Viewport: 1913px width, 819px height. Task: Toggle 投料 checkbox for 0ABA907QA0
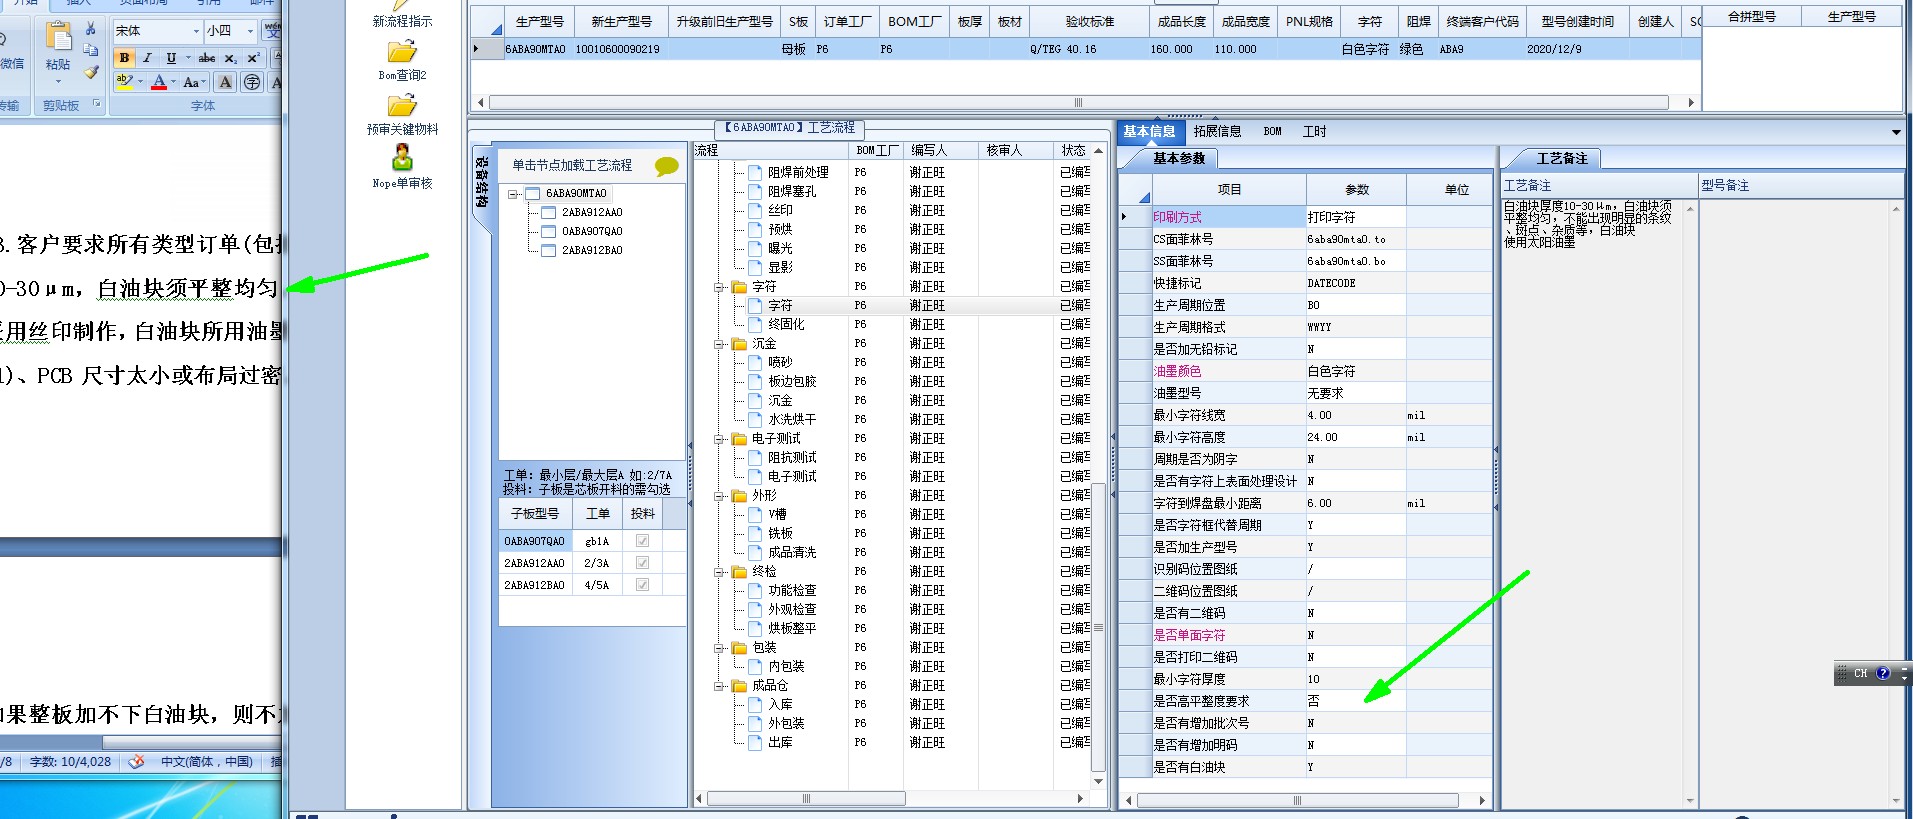pyautogui.click(x=642, y=541)
